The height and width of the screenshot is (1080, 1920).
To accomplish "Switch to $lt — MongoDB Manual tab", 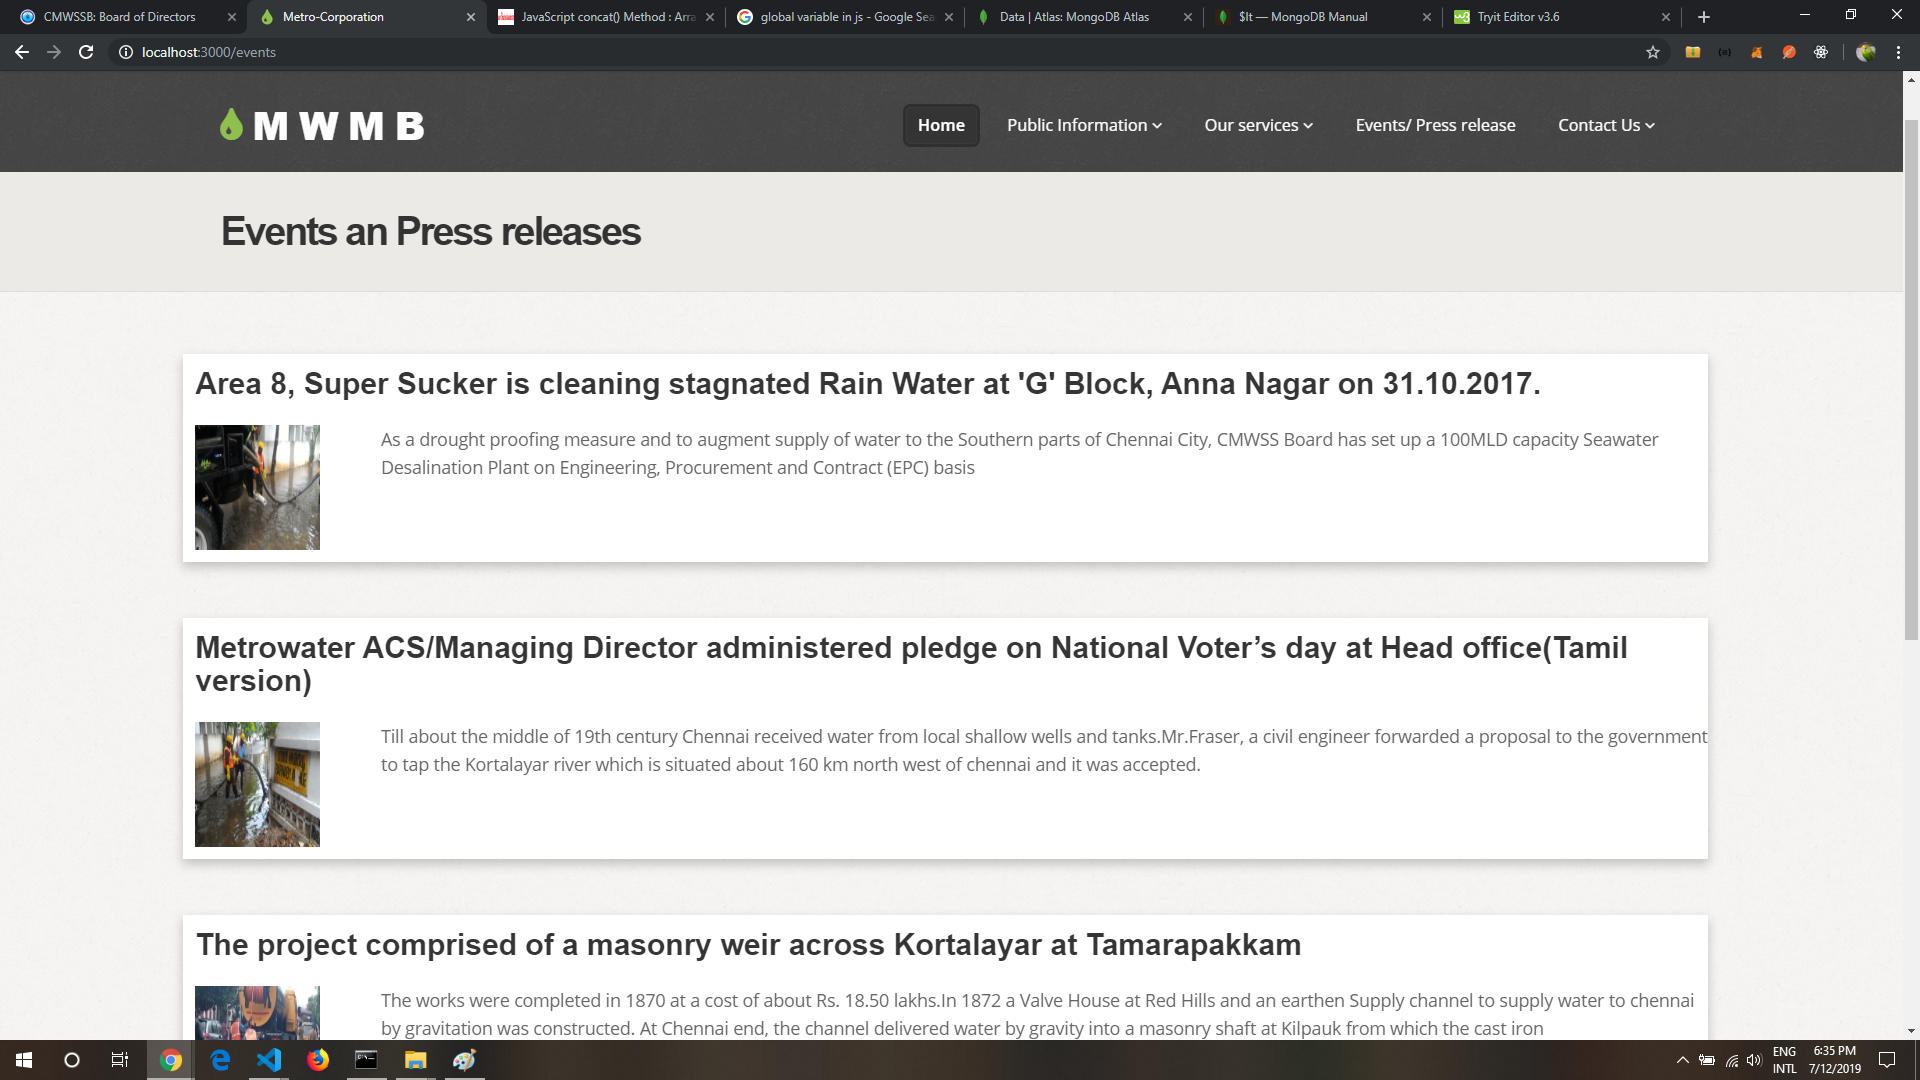I will (x=1324, y=17).
